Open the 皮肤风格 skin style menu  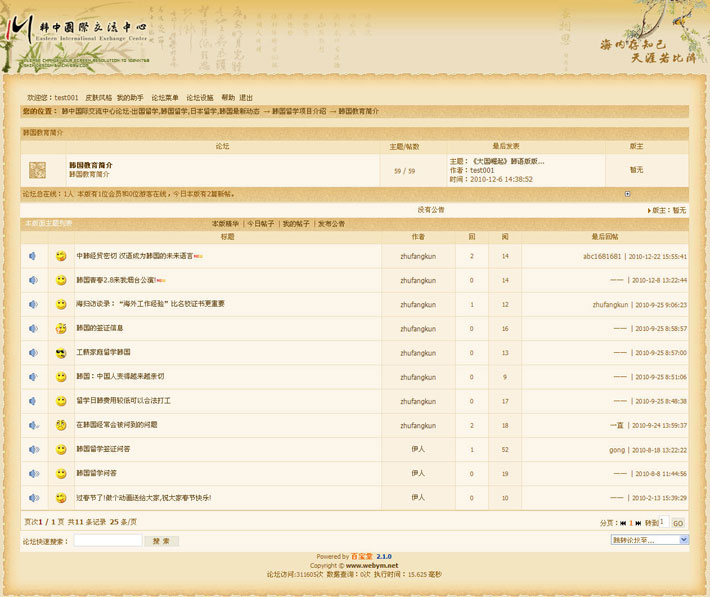tap(98, 98)
